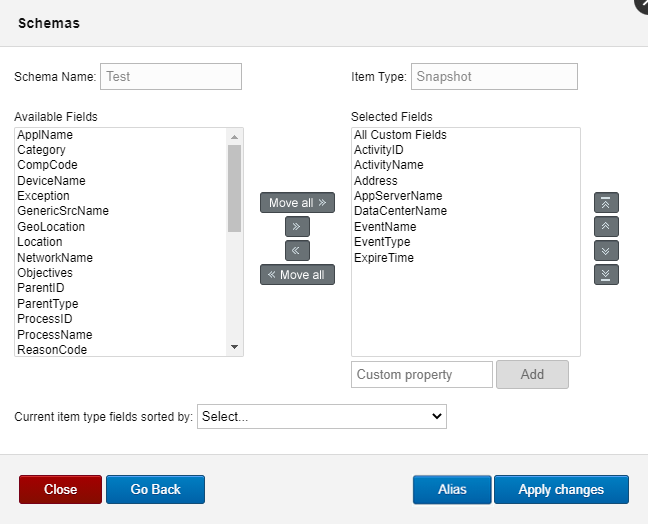Screen dimensions: 648x524
Task: Select DataCenterName in Selected Fields
Action: [400, 211]
